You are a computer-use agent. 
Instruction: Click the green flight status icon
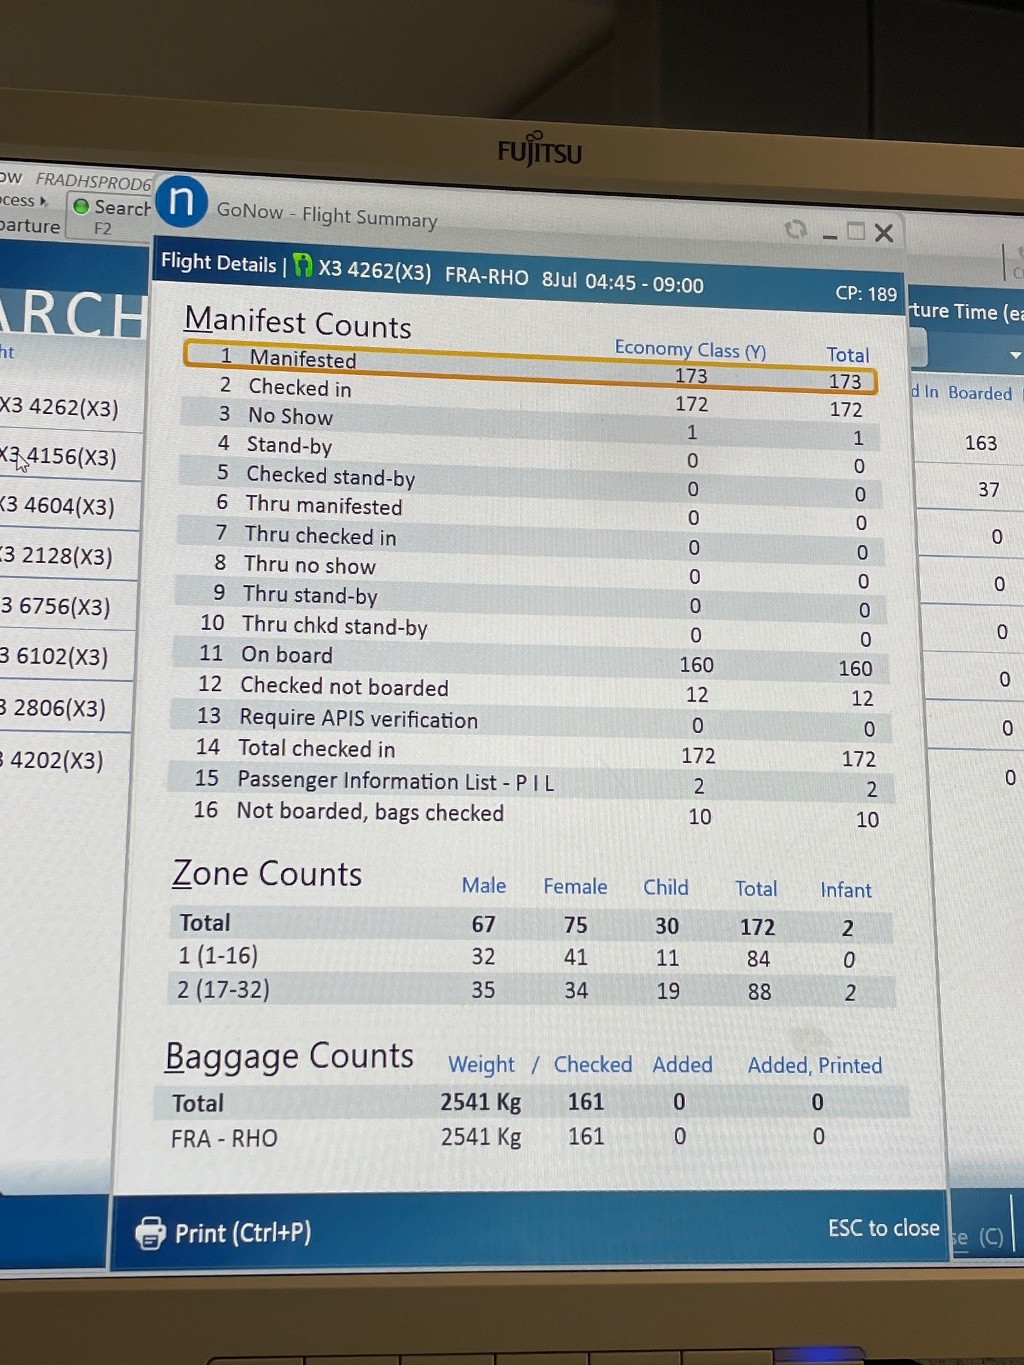tap(302, 266)
